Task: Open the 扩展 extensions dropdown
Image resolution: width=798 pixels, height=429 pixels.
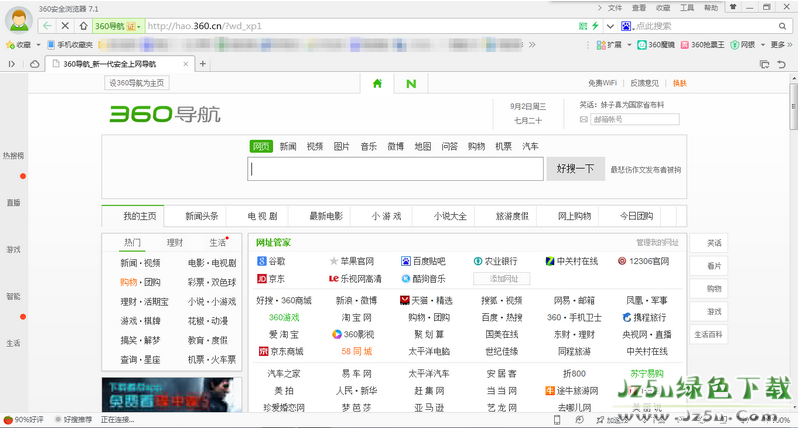Action: (x=614, y=45)
